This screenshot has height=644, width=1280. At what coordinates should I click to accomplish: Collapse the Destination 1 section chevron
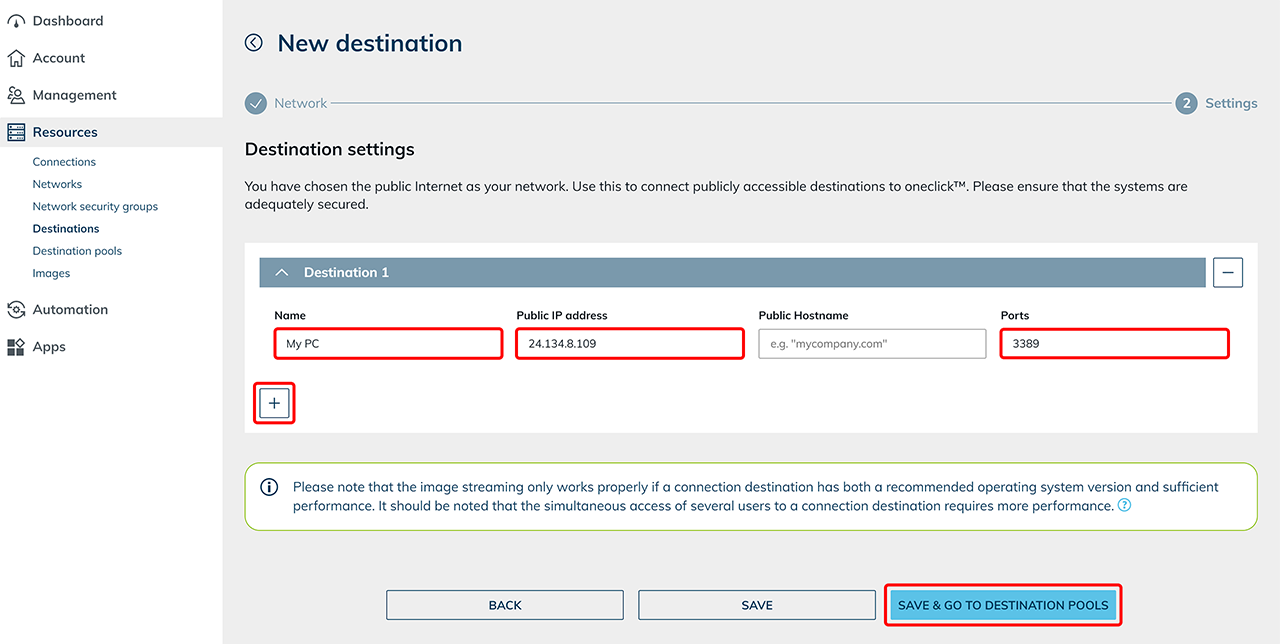click(282, 272)
